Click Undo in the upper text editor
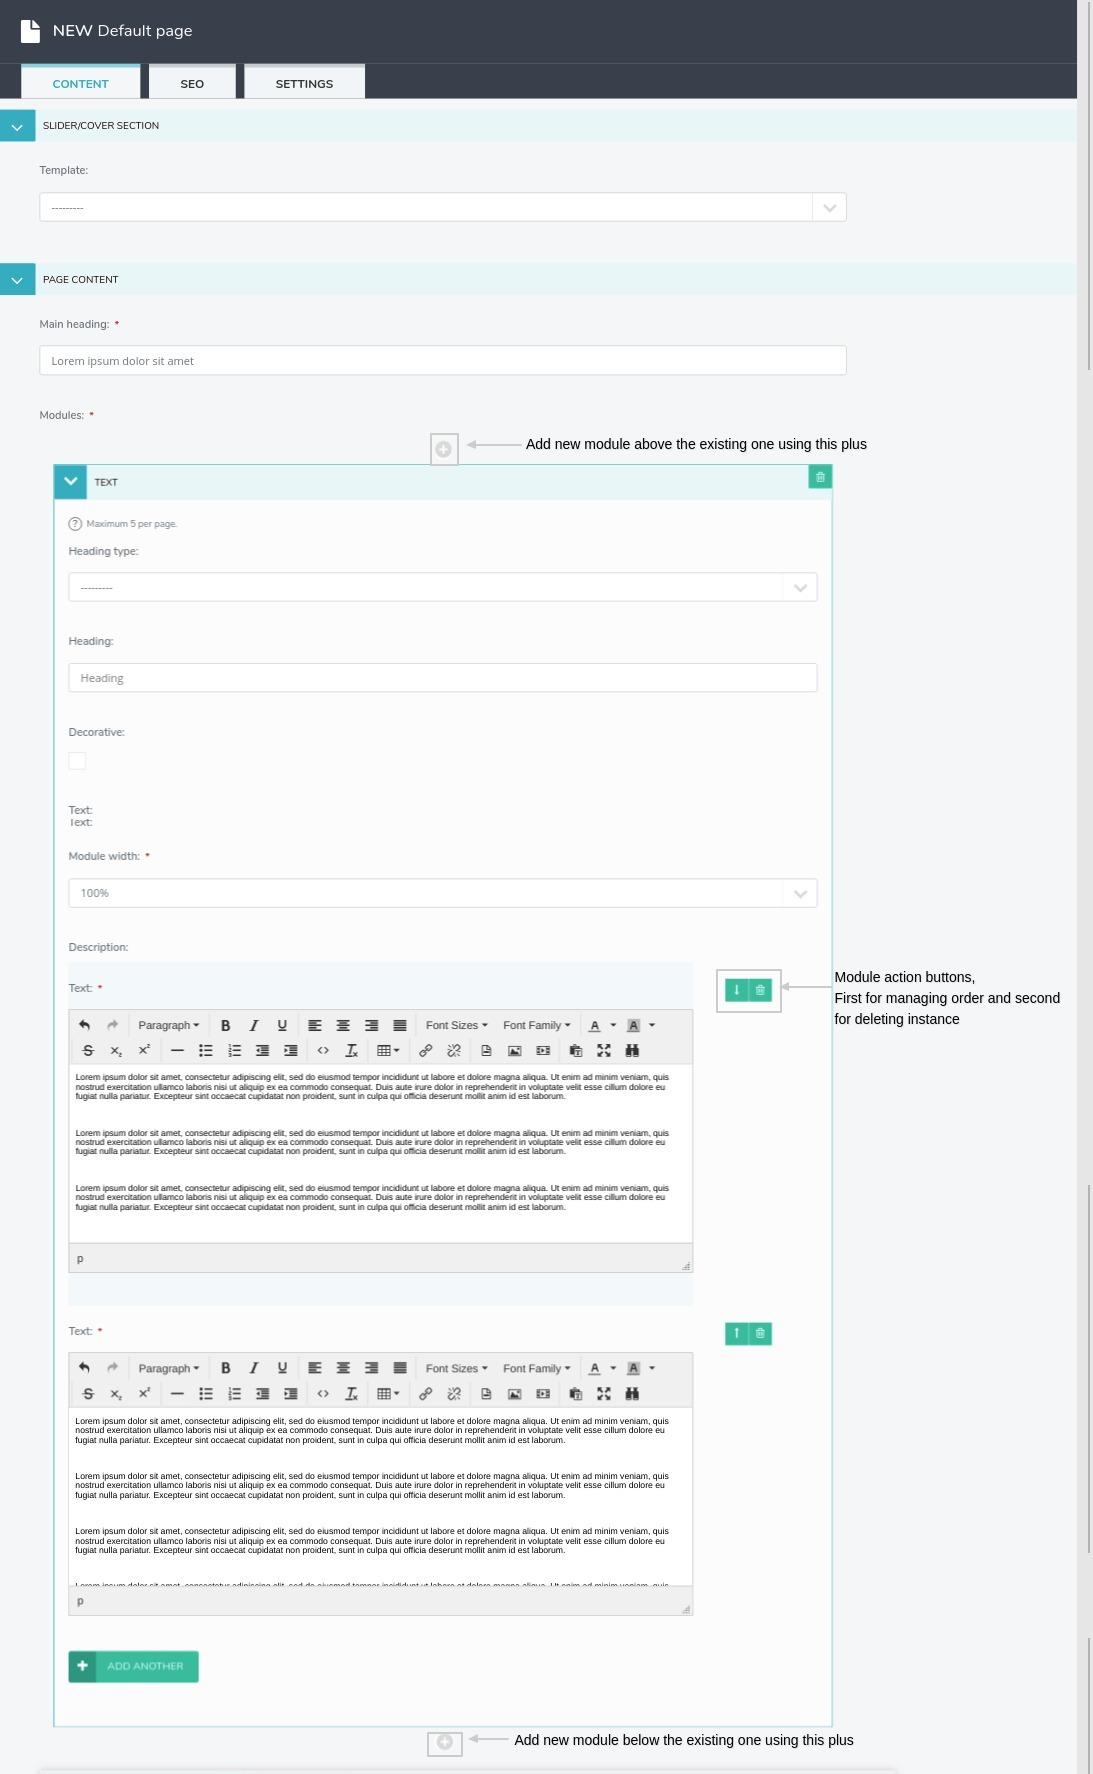1093x1774 pixels. coord(84,1025)
